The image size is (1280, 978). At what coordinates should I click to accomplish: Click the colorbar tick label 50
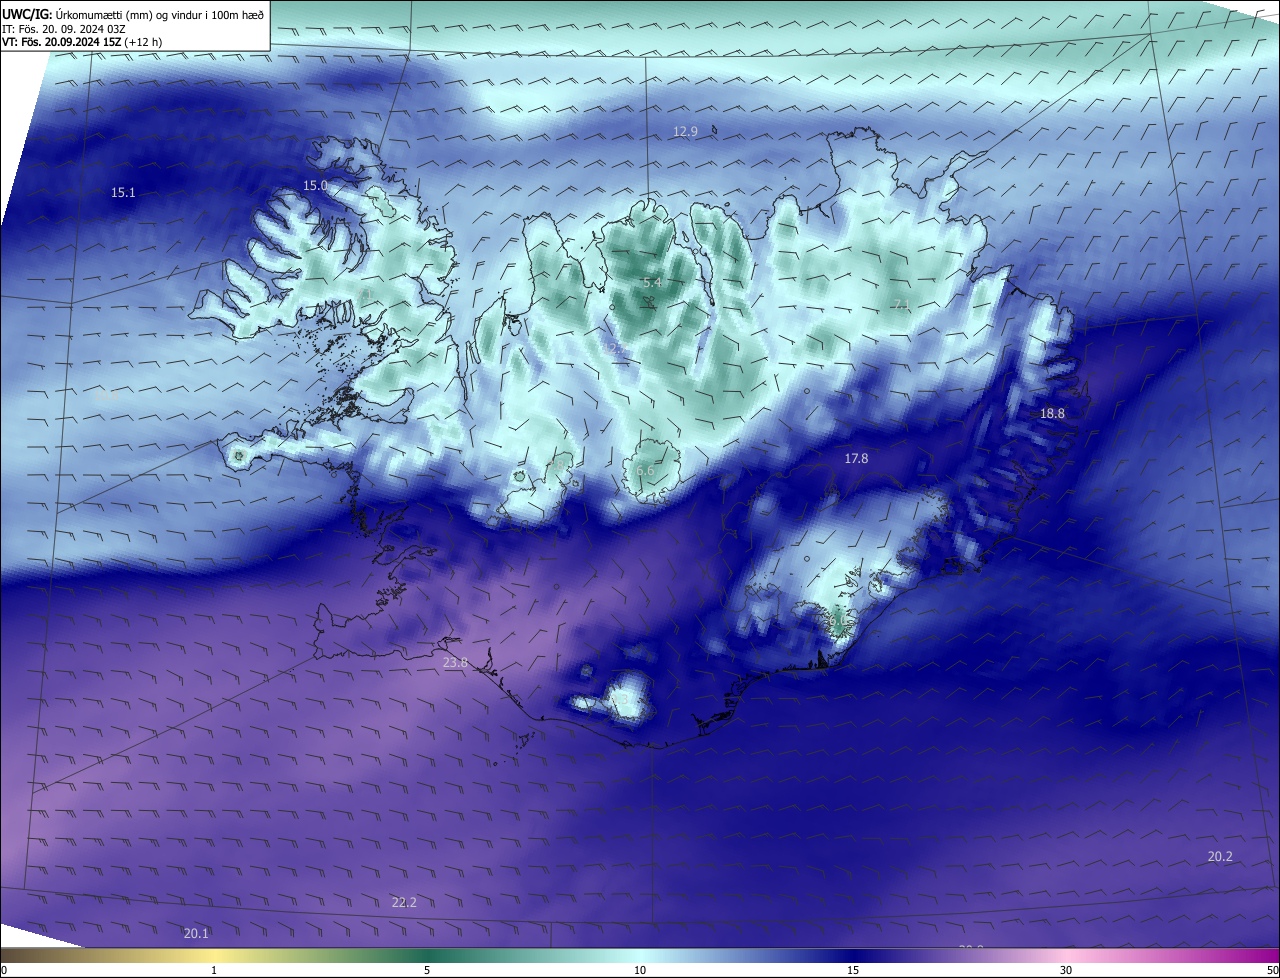tap(1272, 970)
